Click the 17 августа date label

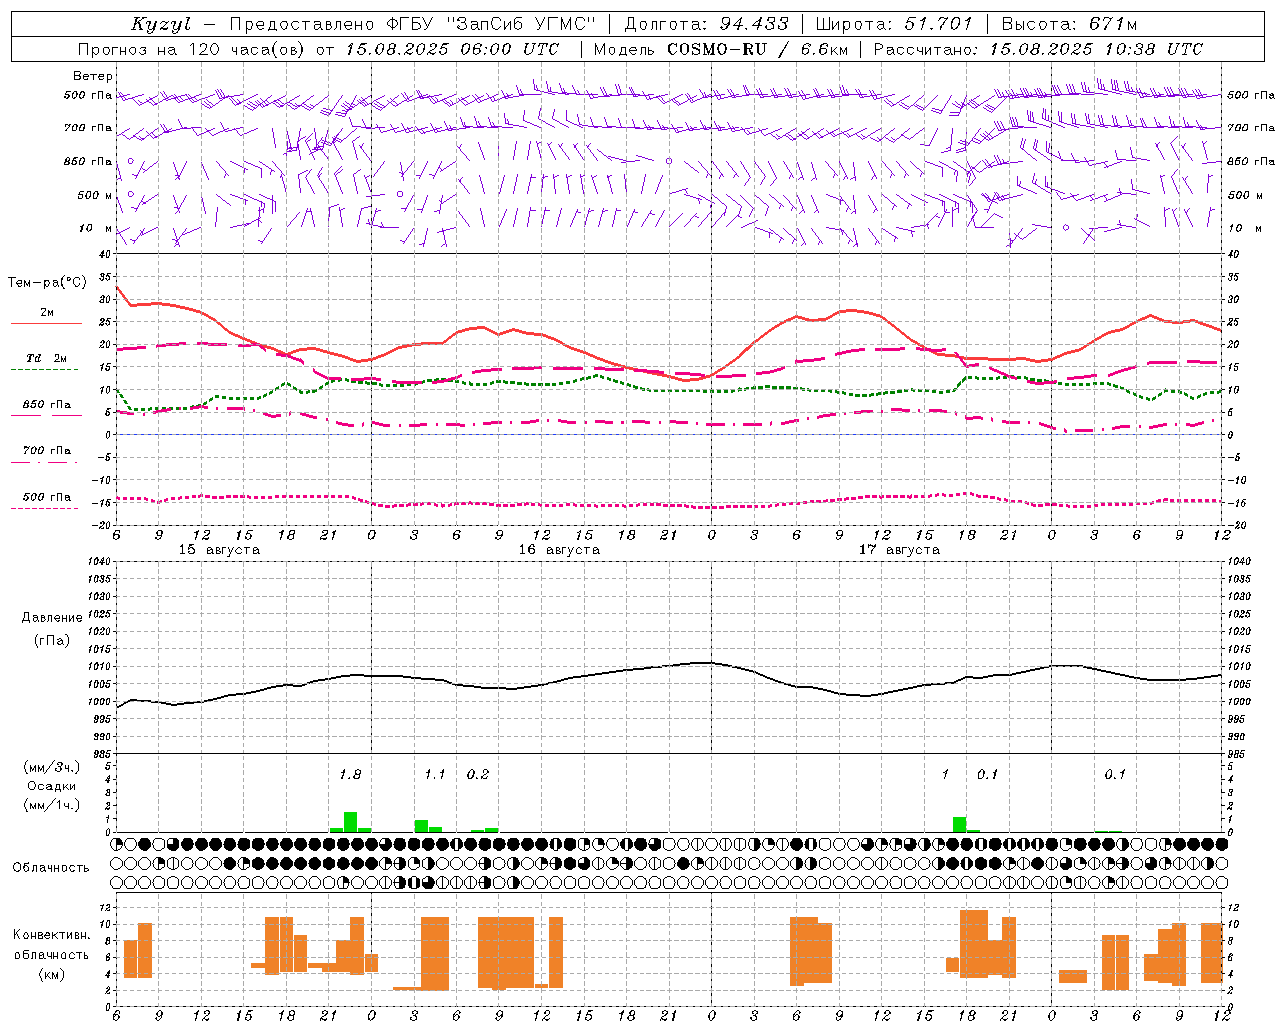pos(899,550)
